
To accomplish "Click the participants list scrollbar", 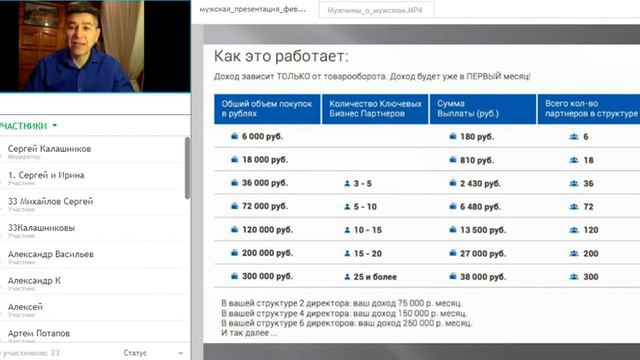I will (x=187, y=168).
